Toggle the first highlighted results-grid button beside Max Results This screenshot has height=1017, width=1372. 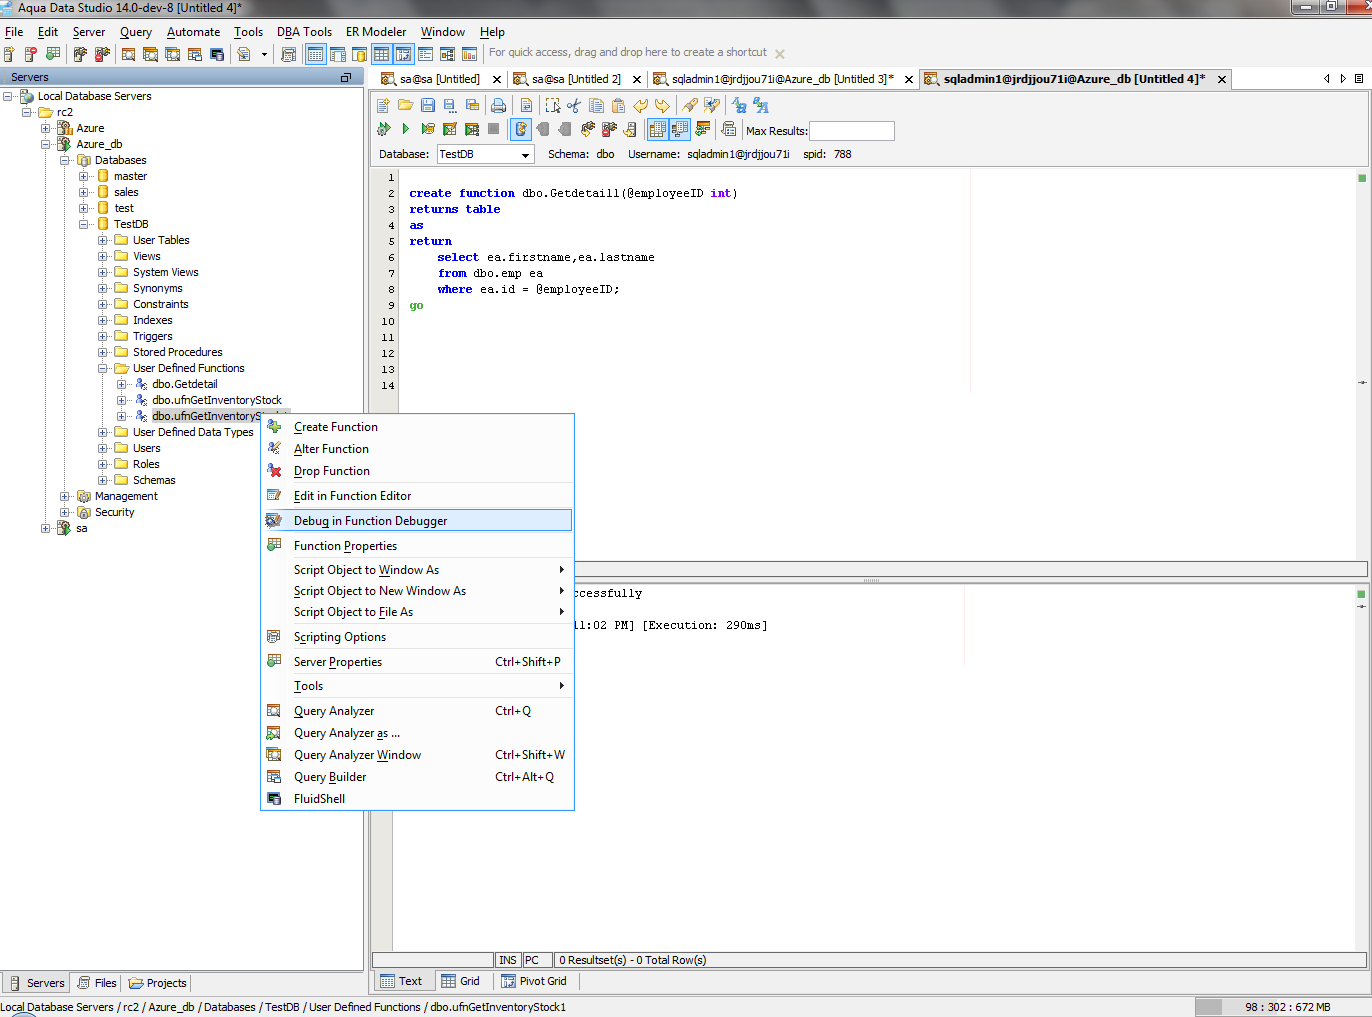coord(657,129)
